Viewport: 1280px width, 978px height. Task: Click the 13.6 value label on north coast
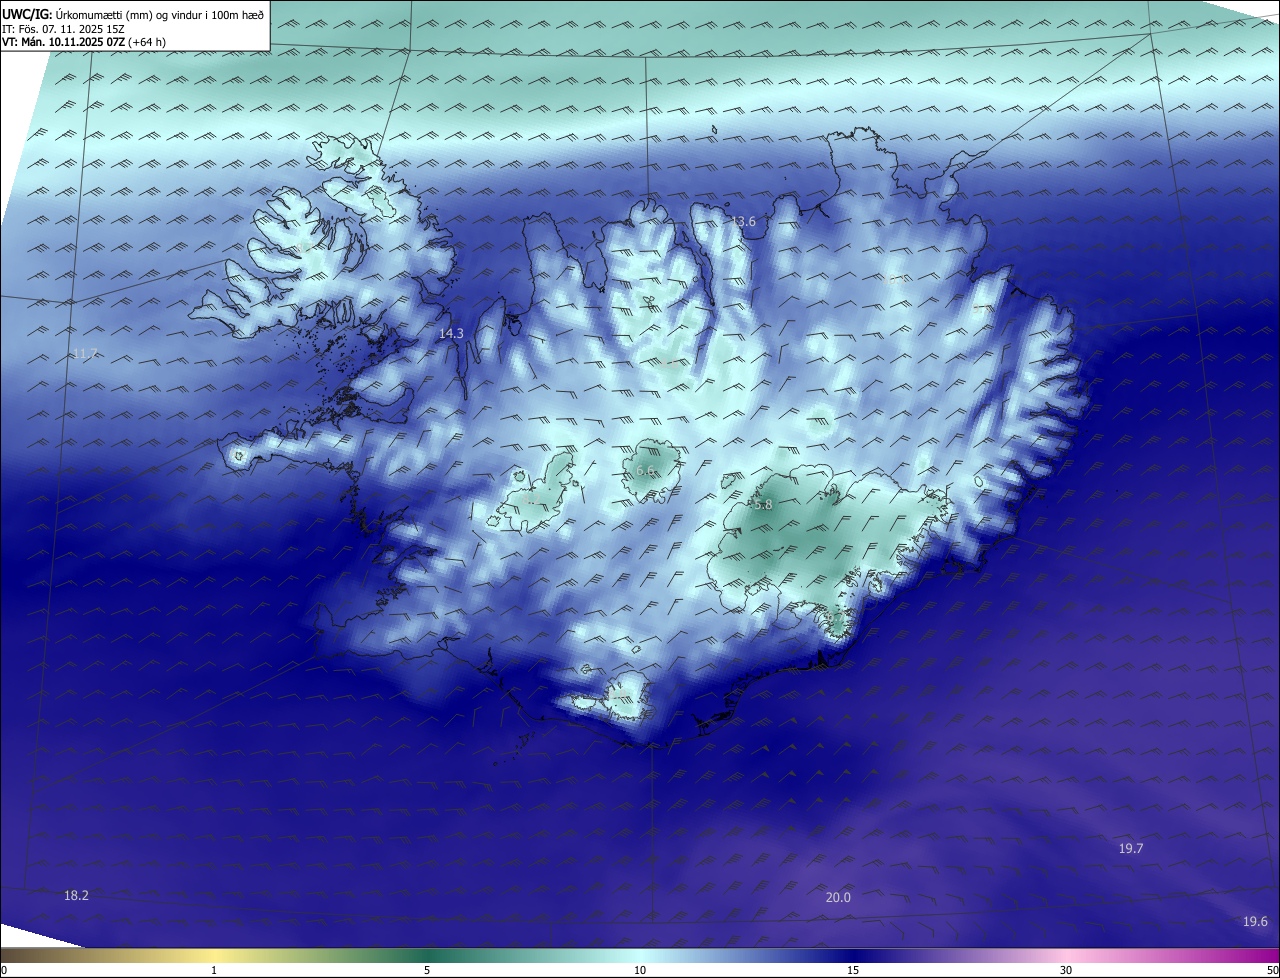tap(744, 221)
